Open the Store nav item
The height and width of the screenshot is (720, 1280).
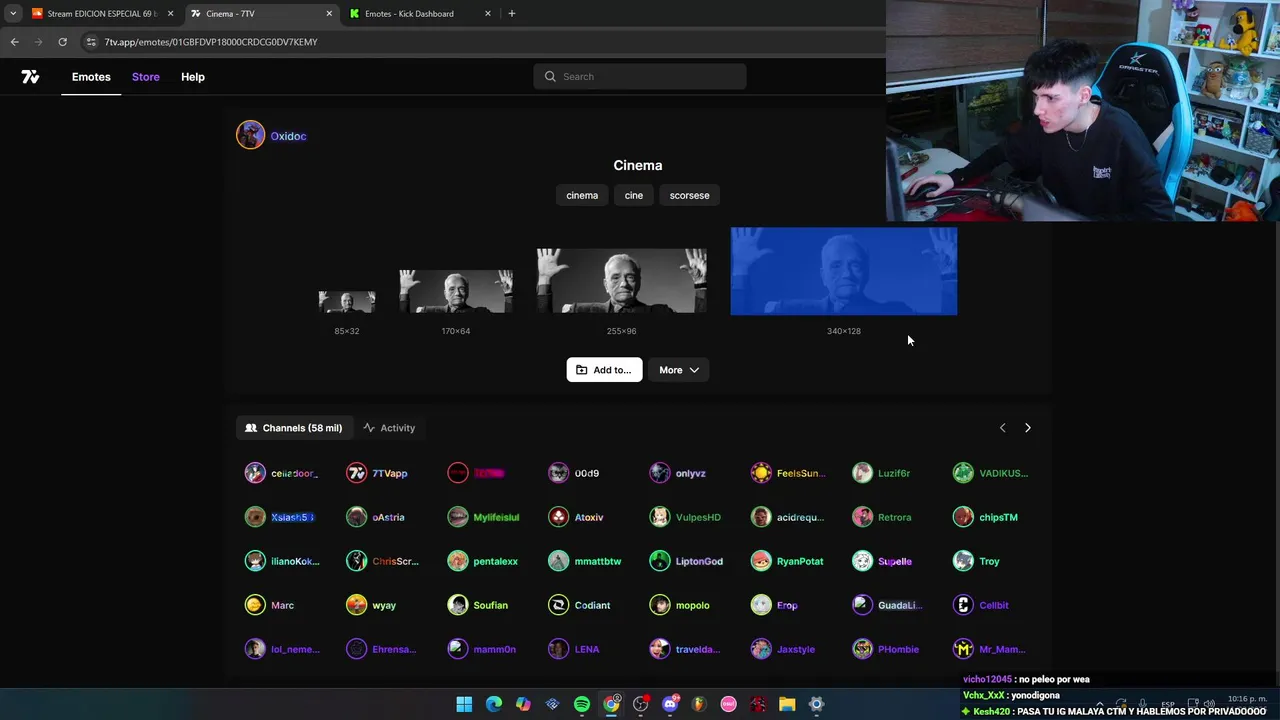[146, 77]
